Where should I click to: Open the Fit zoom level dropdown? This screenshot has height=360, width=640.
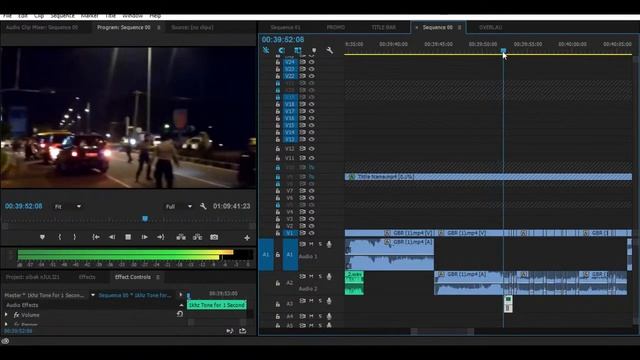pyautogui.click(x=68, y=207)
